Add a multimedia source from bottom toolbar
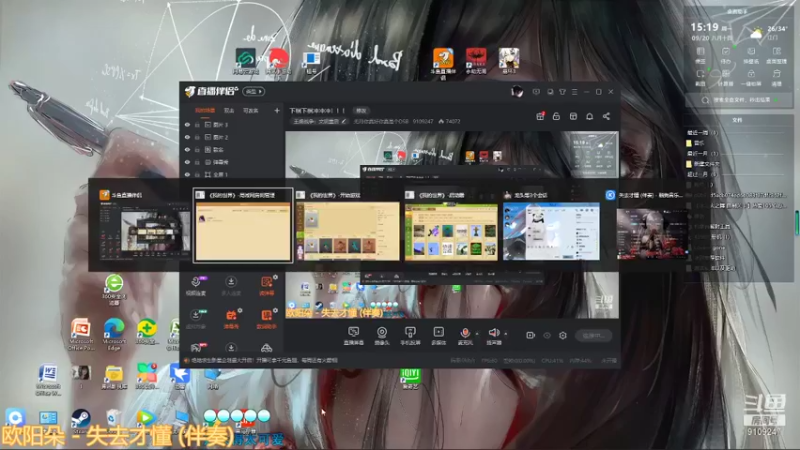 (x=438, y=333)
